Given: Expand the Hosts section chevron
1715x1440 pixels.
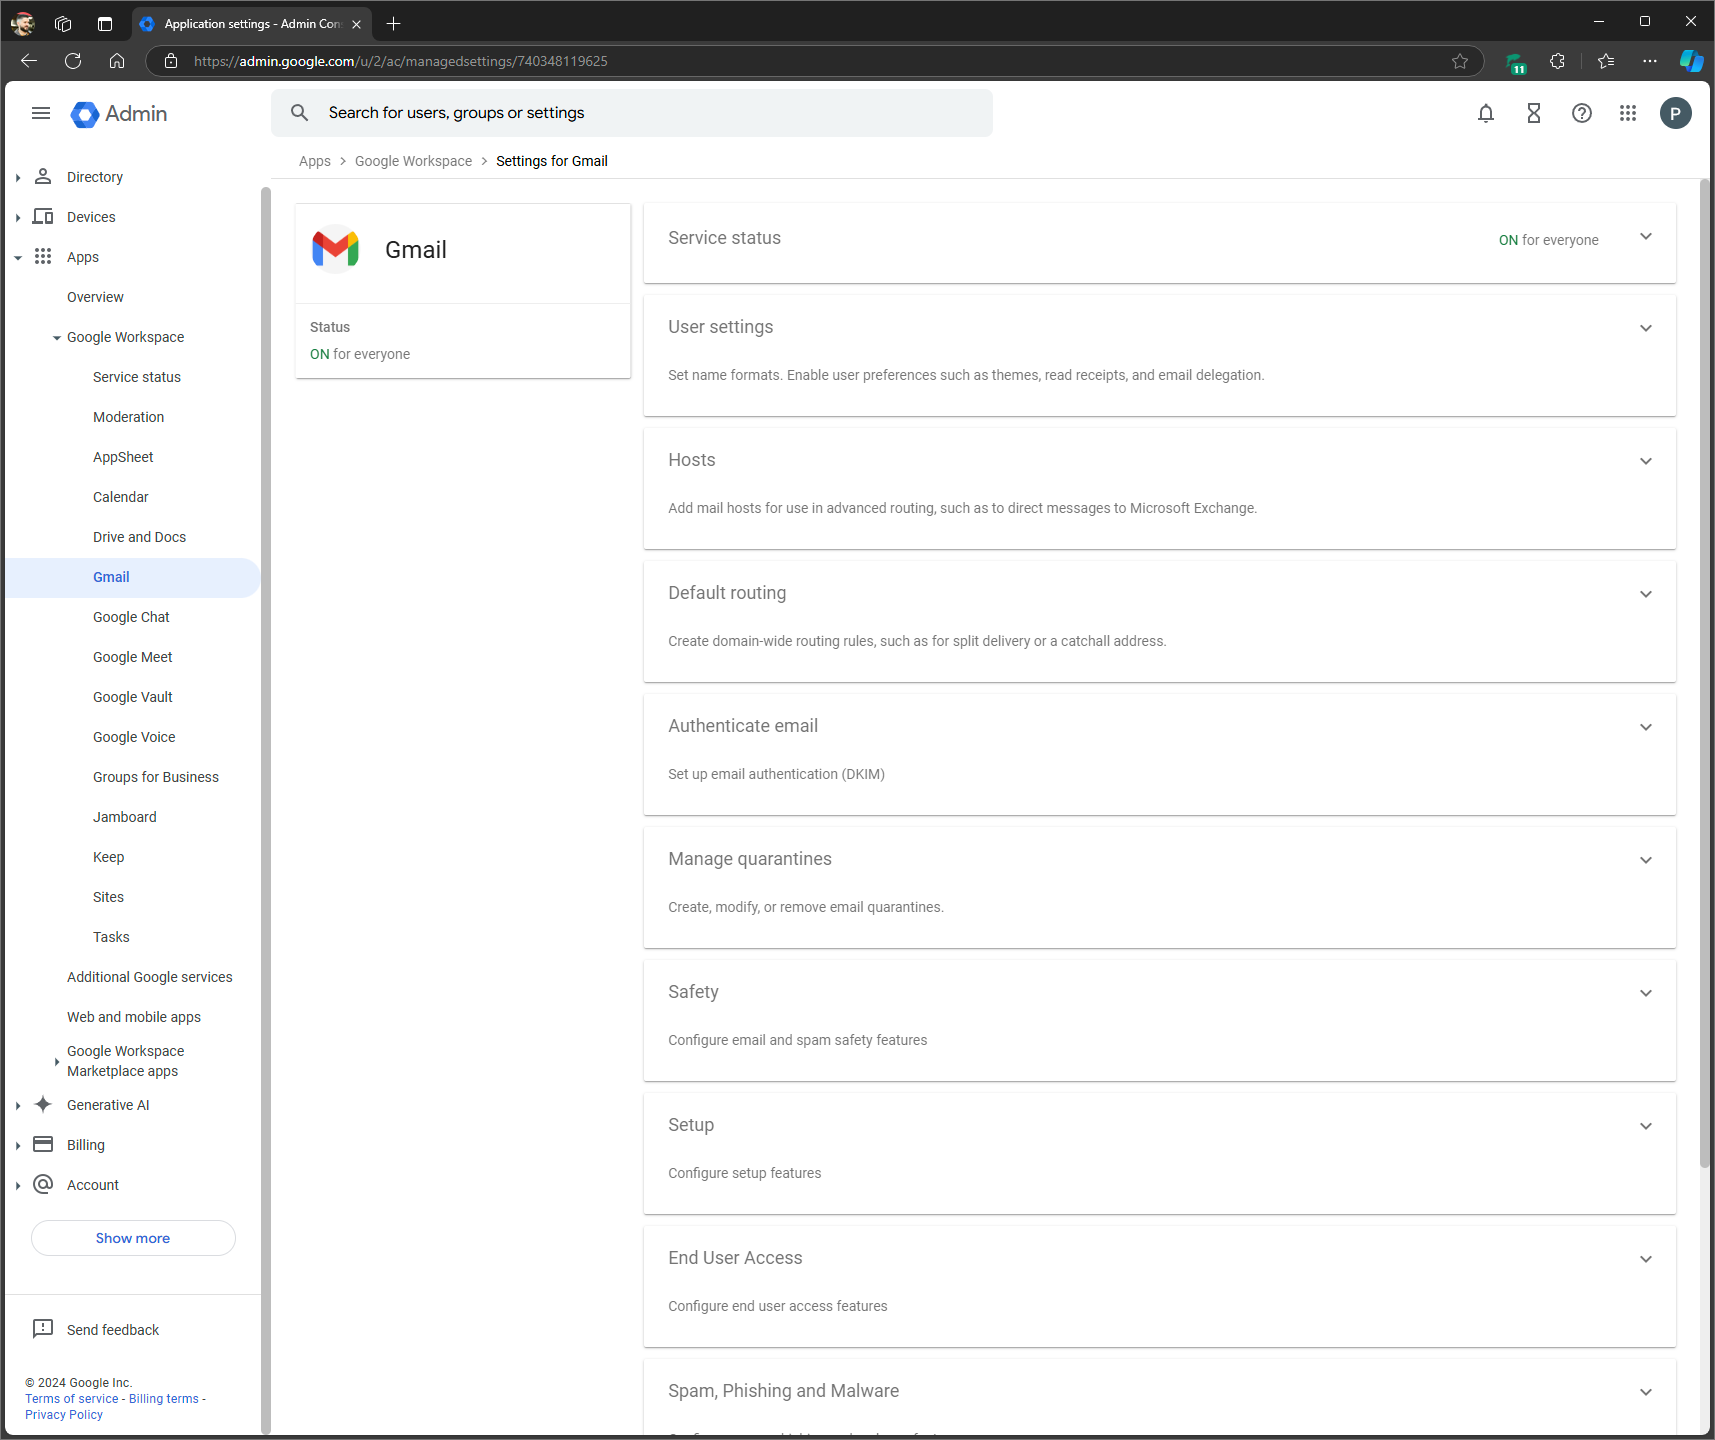Looking at the screenshot, I should point(1646,461).
